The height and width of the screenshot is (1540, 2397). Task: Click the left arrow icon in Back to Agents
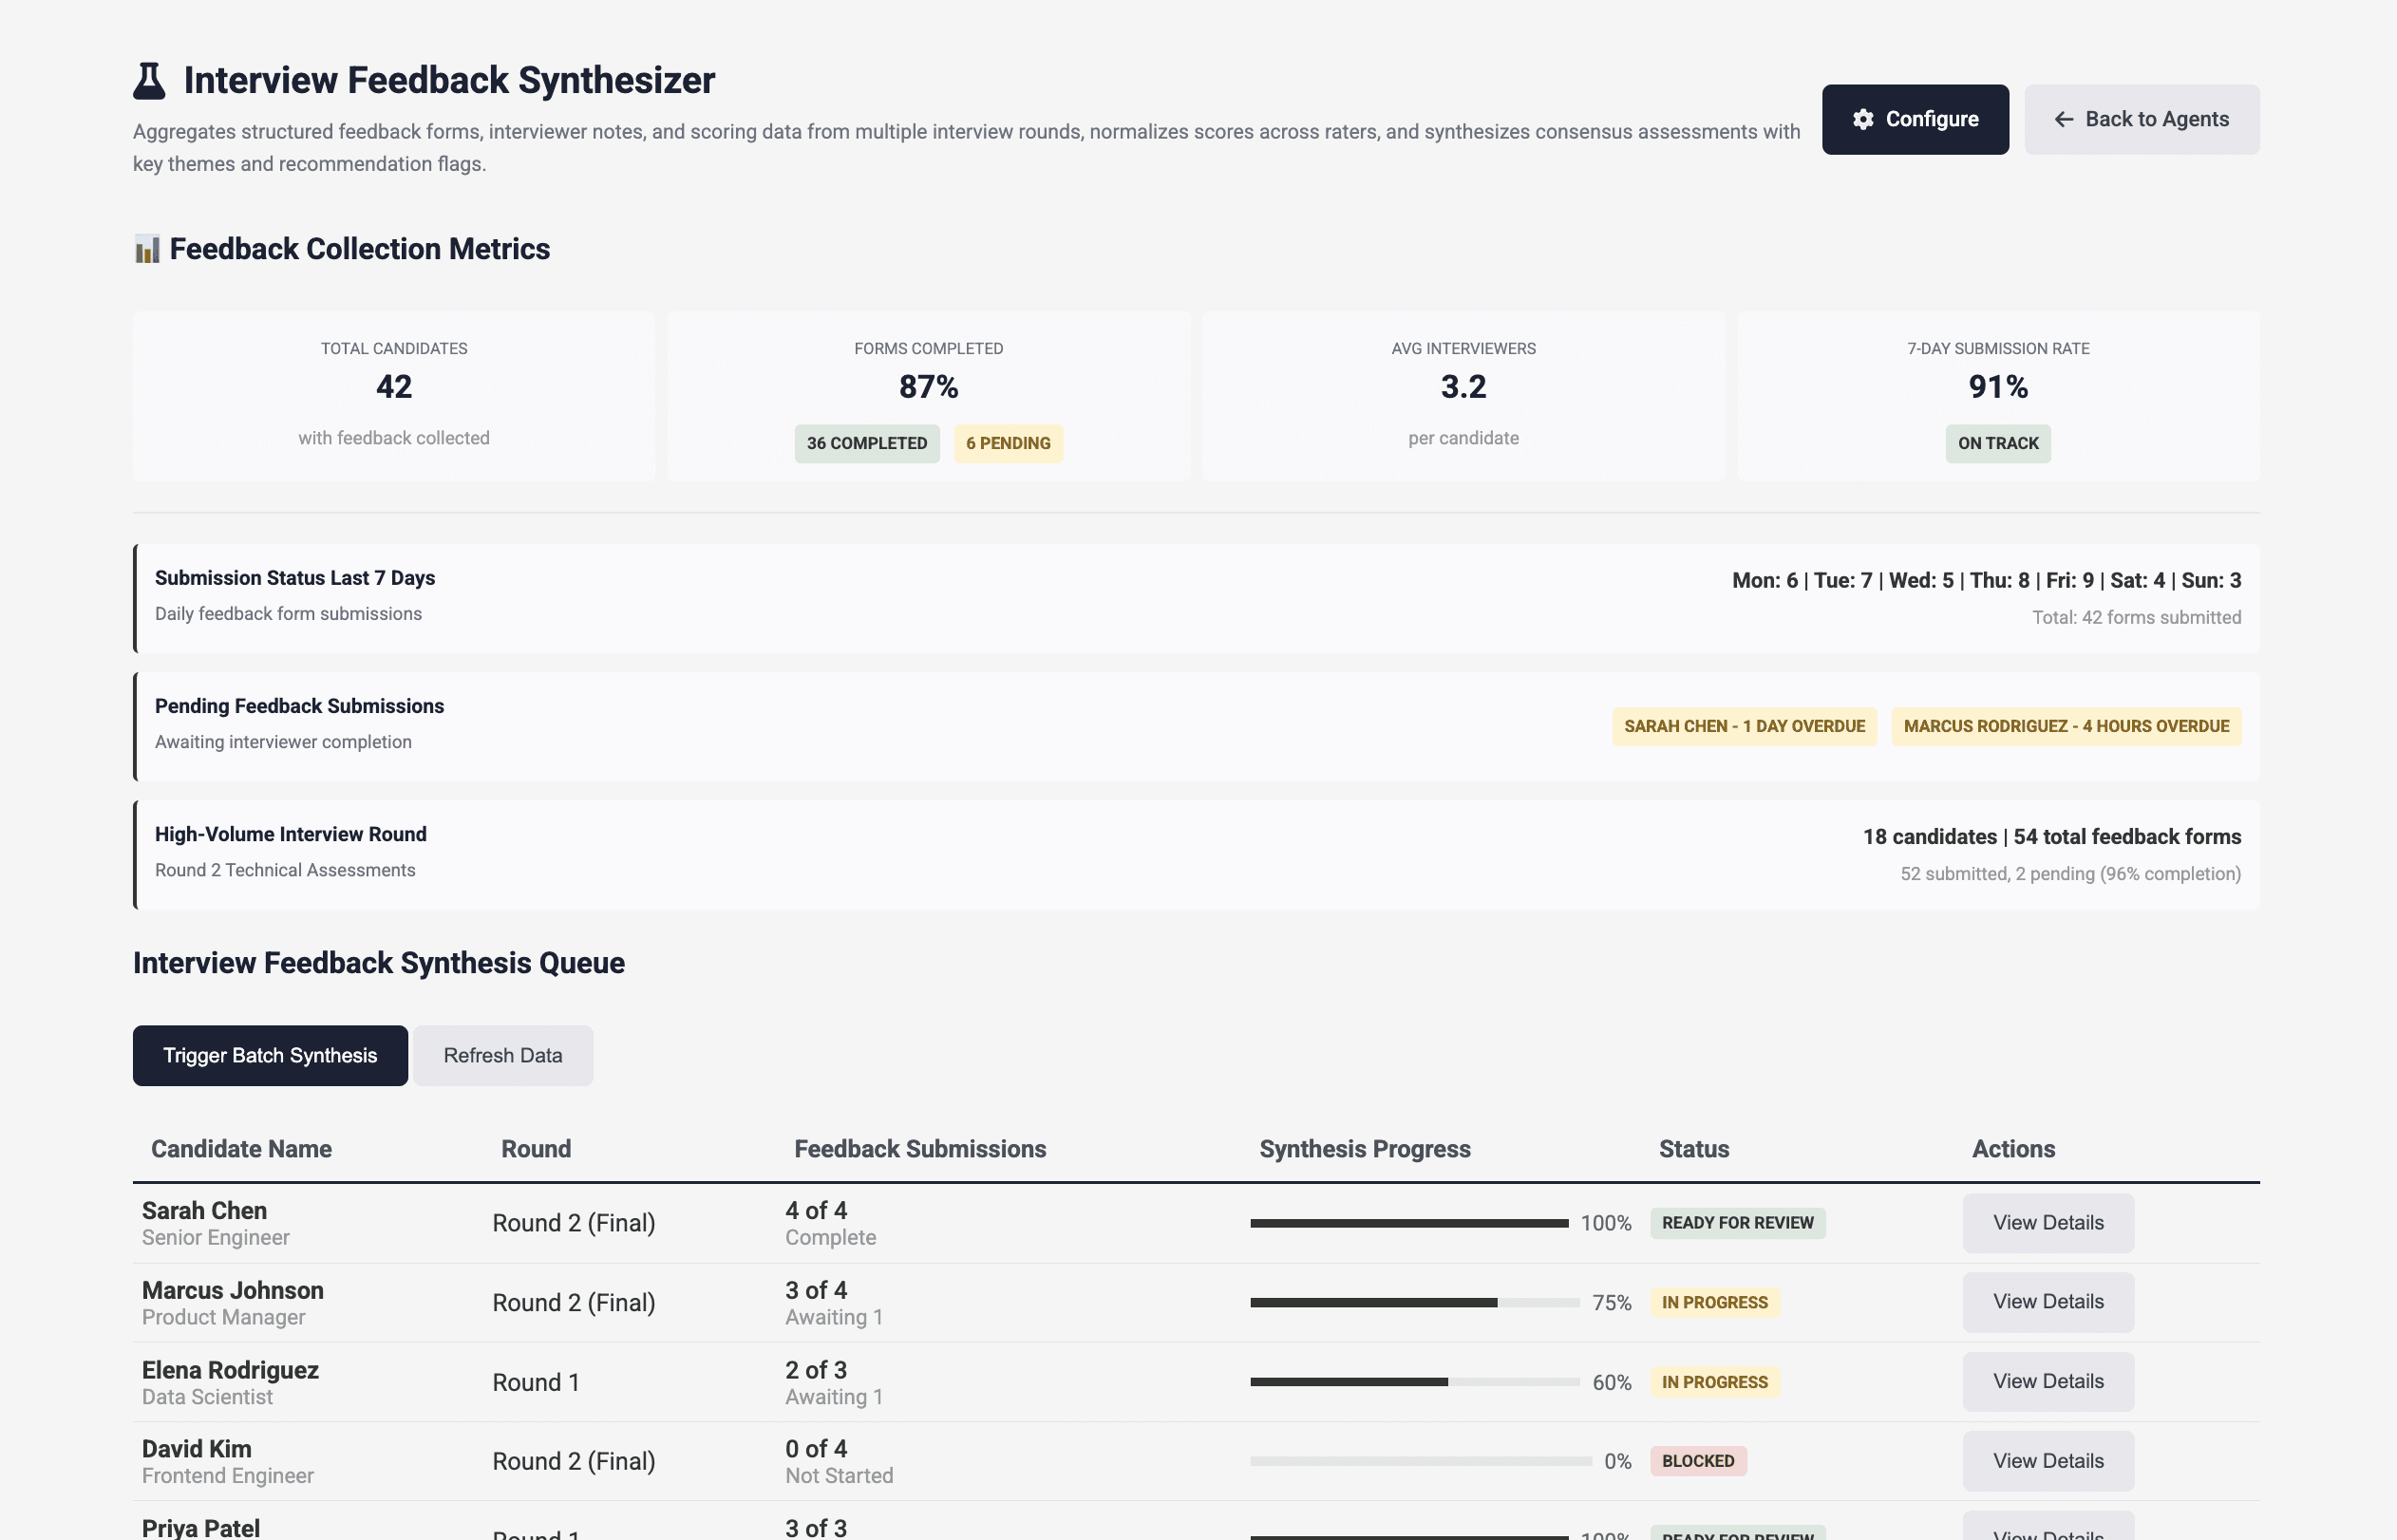(2063, 119)
